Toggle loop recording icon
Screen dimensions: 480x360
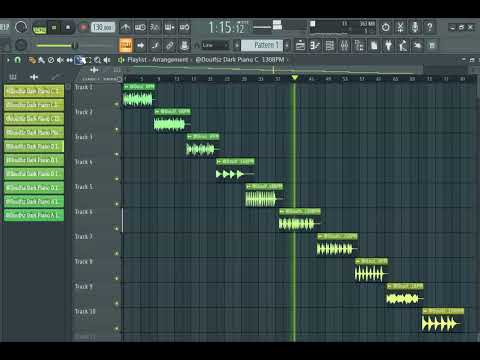184,27
